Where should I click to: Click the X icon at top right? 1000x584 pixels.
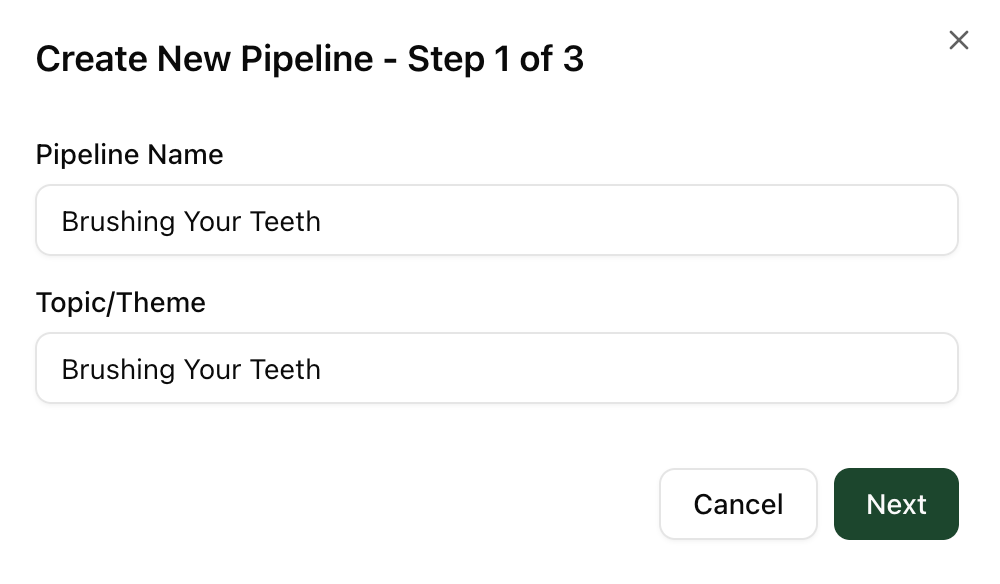[x=958, y=40]
